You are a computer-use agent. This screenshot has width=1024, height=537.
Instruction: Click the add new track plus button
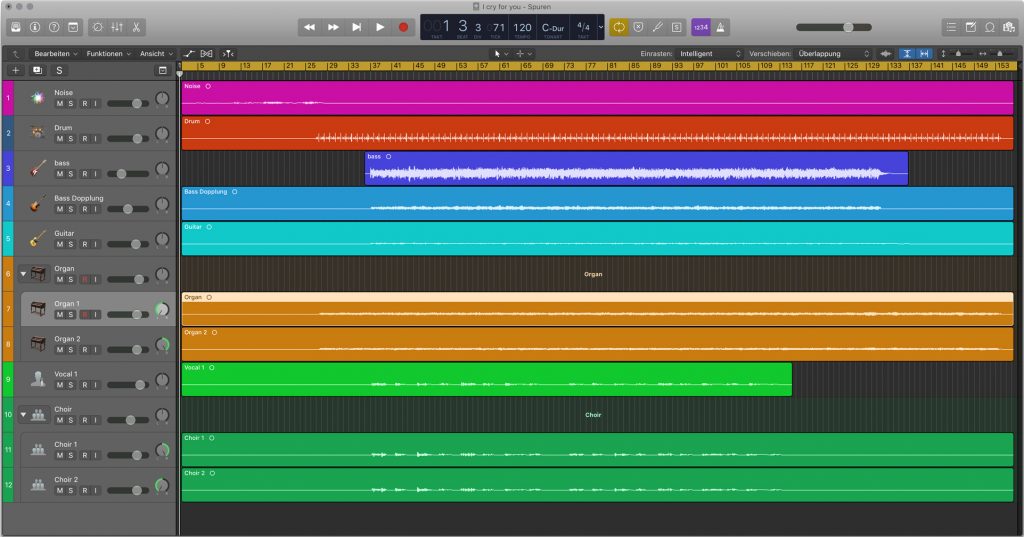(15, 70)
